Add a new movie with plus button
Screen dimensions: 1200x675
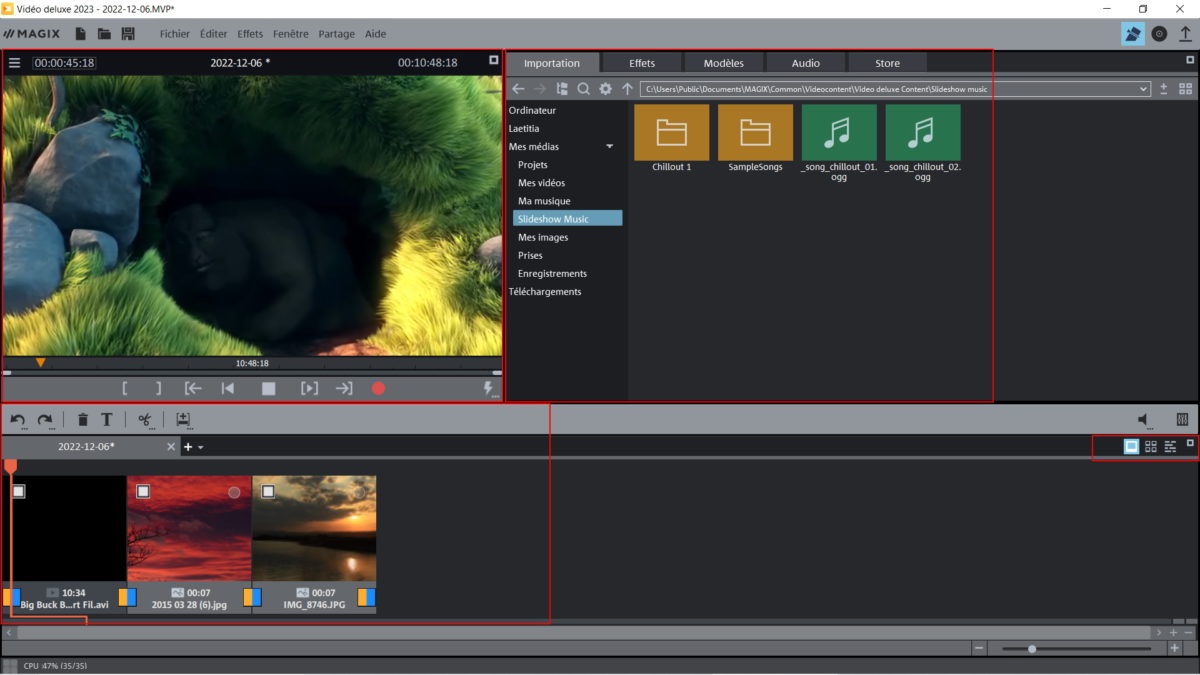[188, 447]
